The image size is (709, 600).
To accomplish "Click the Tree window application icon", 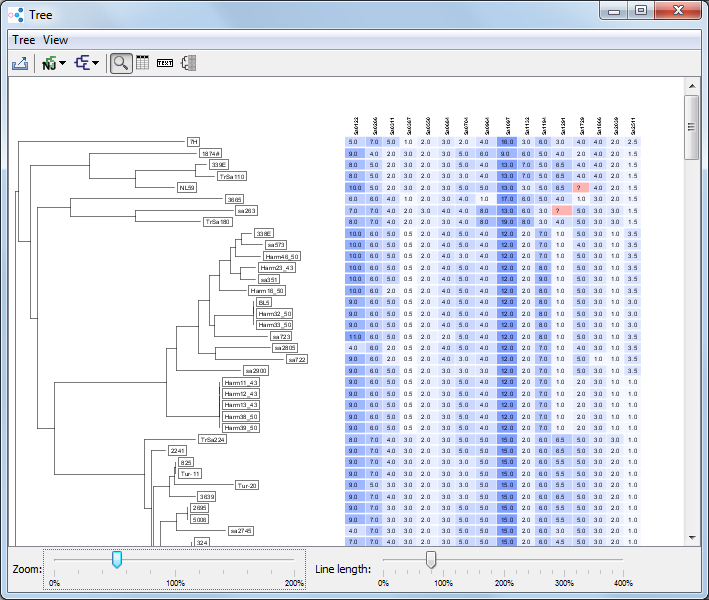I will (17, 14).
